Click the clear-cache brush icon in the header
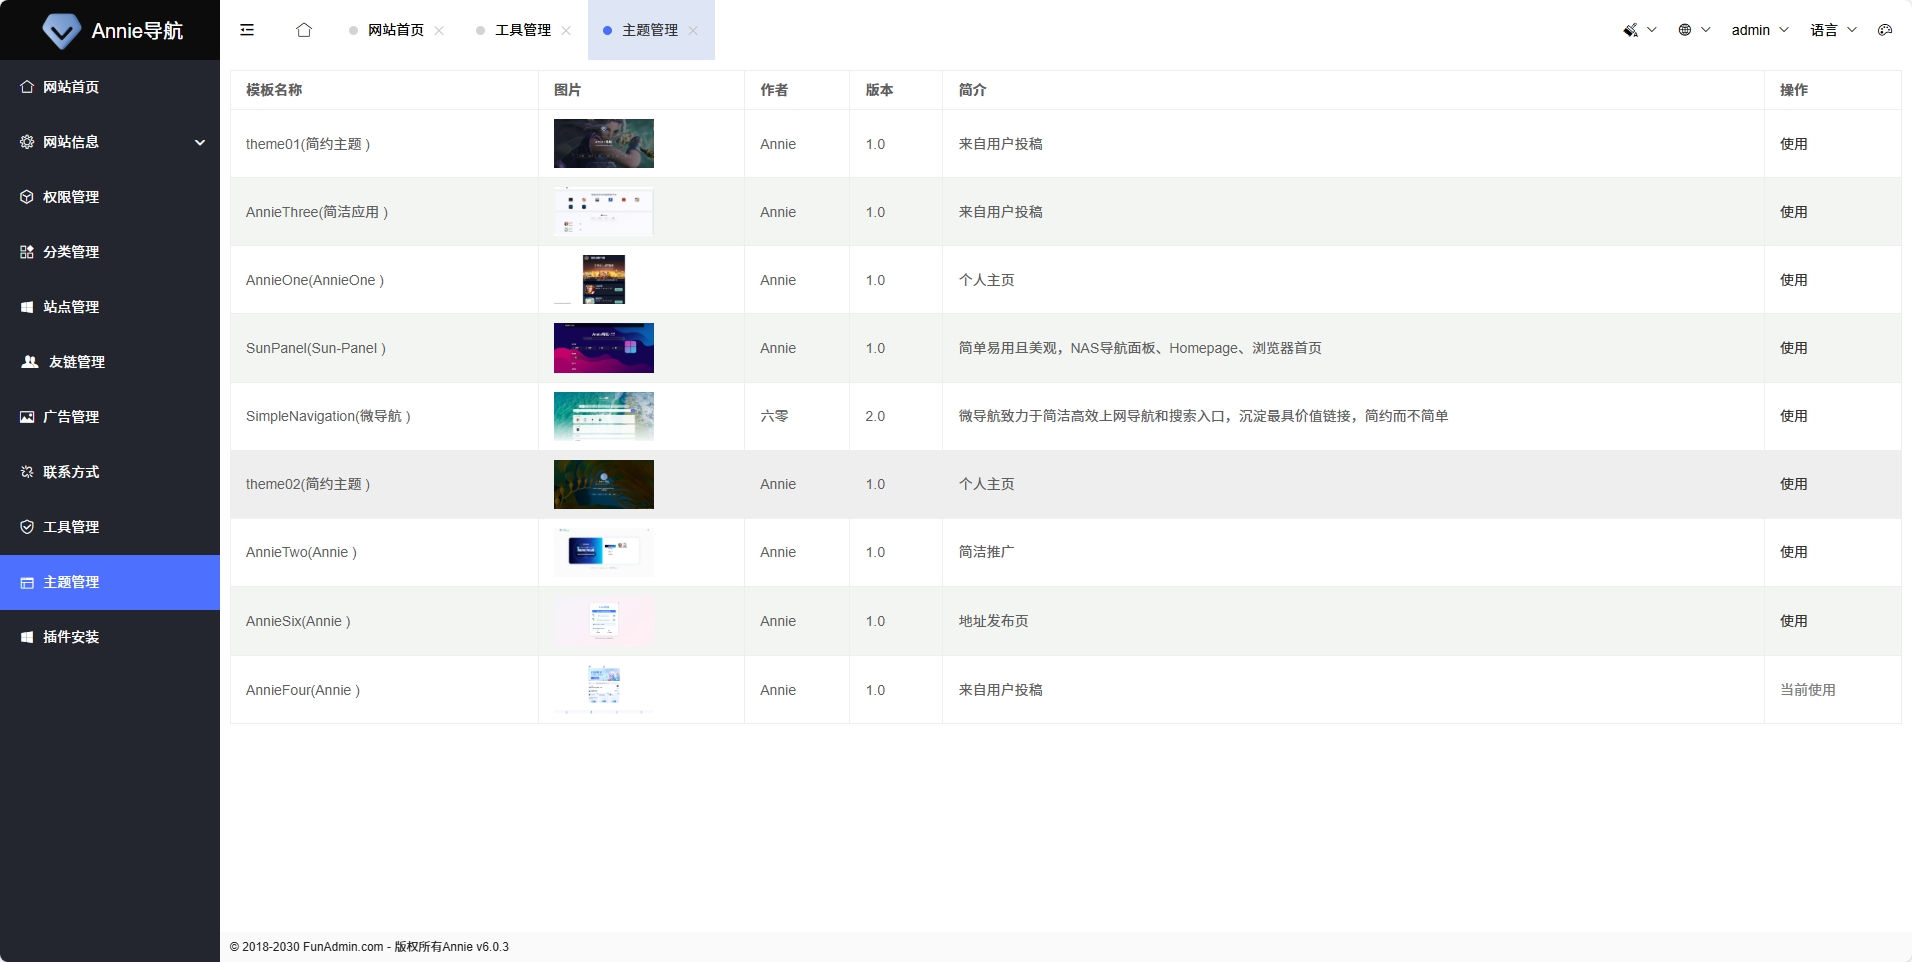The width and height of the screenshot is (1912, 962). tap(1631, 29)
